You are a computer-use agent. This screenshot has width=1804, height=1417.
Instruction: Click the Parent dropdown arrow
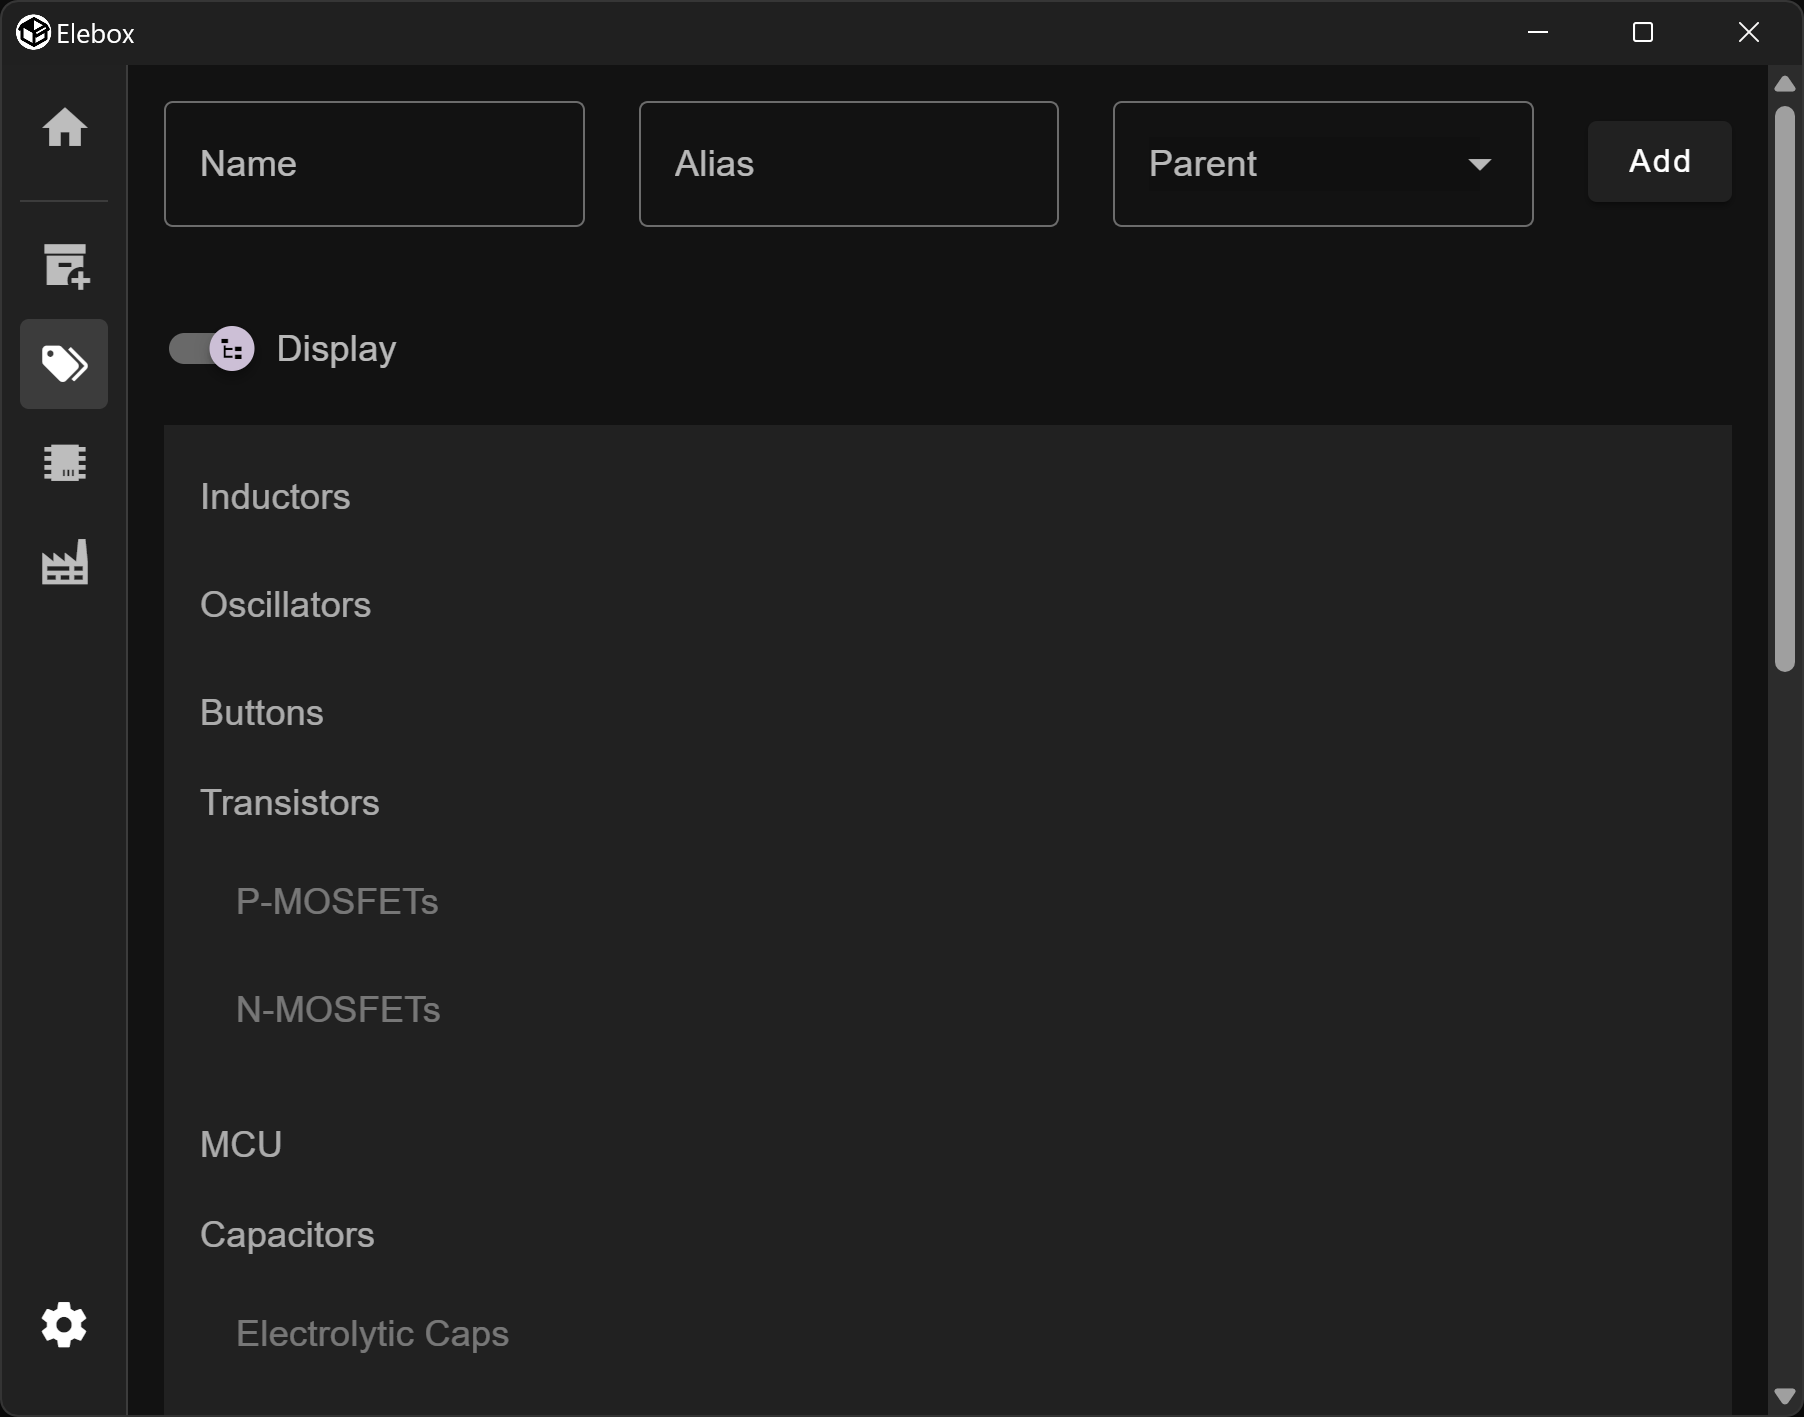pos(1479,164)
